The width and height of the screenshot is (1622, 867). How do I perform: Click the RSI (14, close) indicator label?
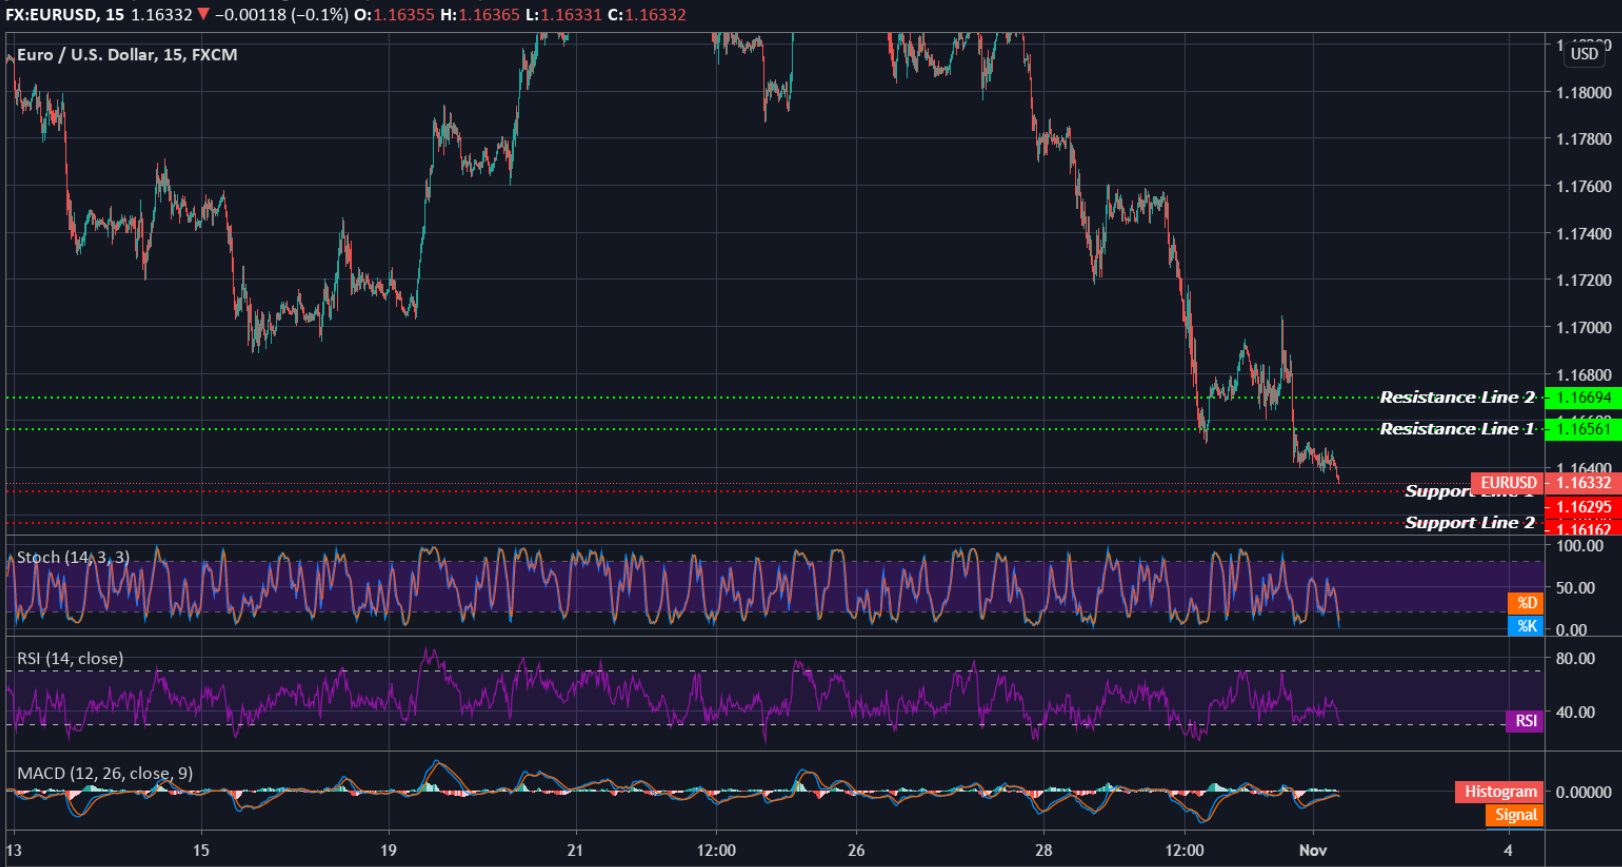[70, 658]
